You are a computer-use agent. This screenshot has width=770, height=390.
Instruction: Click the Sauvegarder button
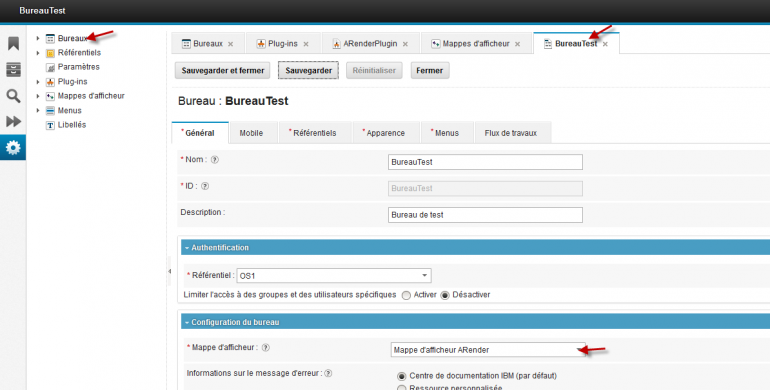pos(308,70)
